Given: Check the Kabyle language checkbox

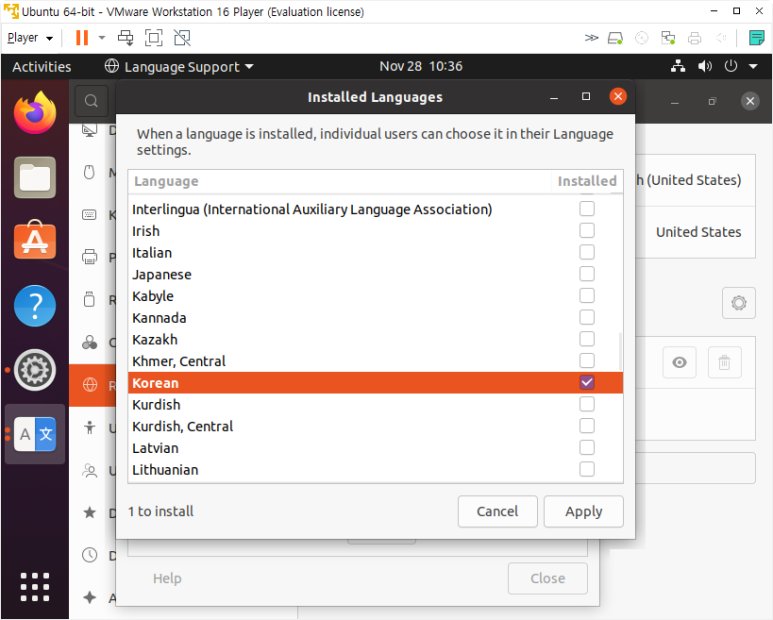Looking at the screenshot, I should pyautogui.click(x=587, y=295).
